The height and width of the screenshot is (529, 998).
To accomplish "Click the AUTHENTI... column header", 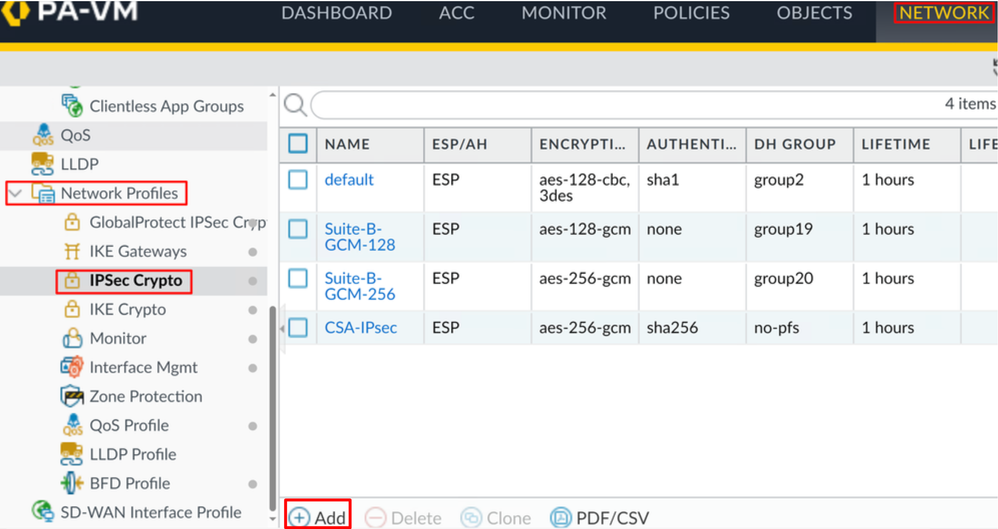I will point(691,144).
